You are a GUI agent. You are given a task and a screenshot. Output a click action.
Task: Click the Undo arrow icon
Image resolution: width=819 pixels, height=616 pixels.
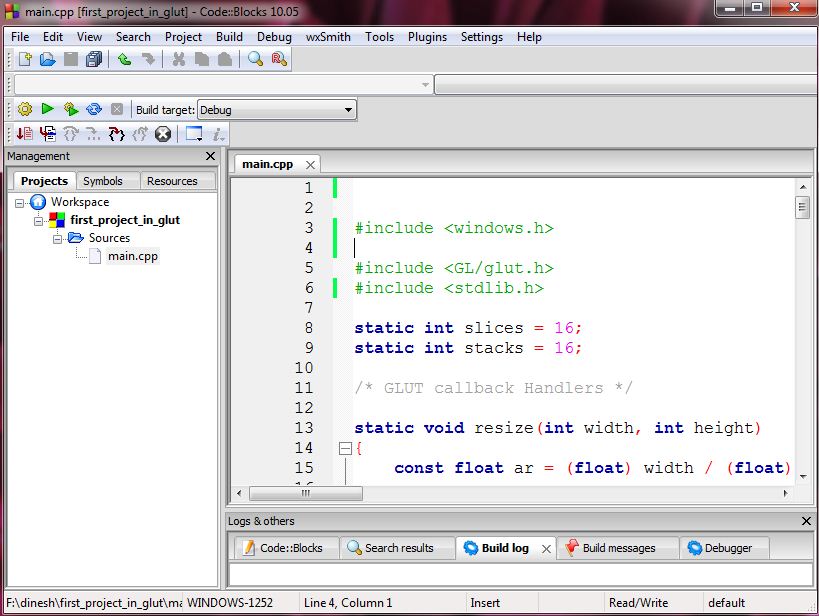(x=124, y=59)
